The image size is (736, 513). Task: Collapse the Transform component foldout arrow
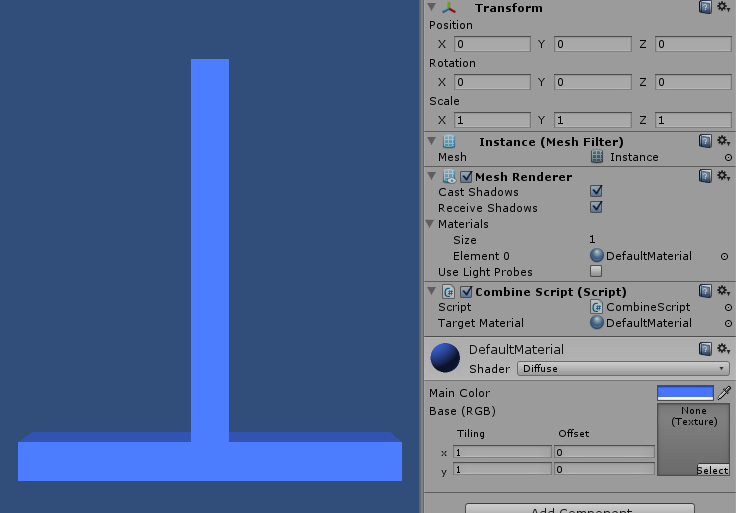coord(431,7)
